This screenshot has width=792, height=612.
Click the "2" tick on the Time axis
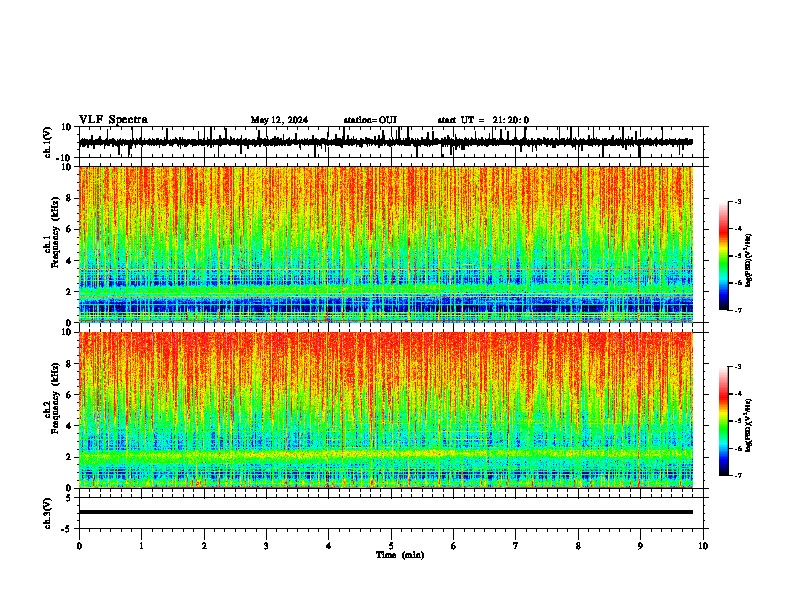coord(204,546)
